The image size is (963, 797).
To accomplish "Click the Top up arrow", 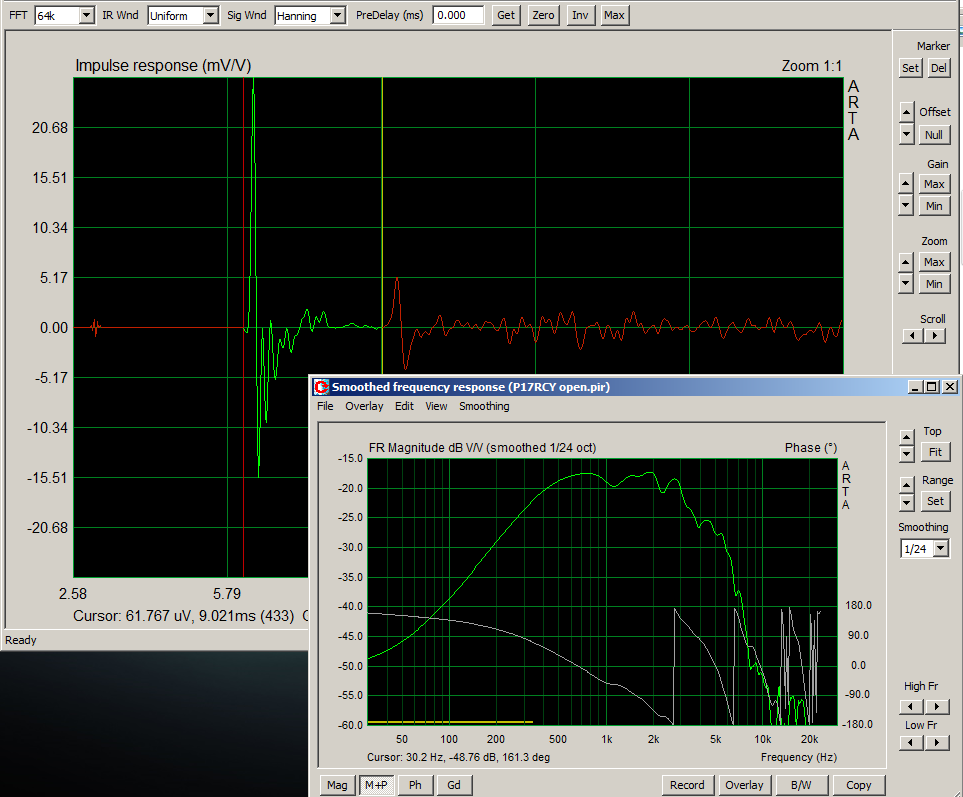I will tap(906, 437).
